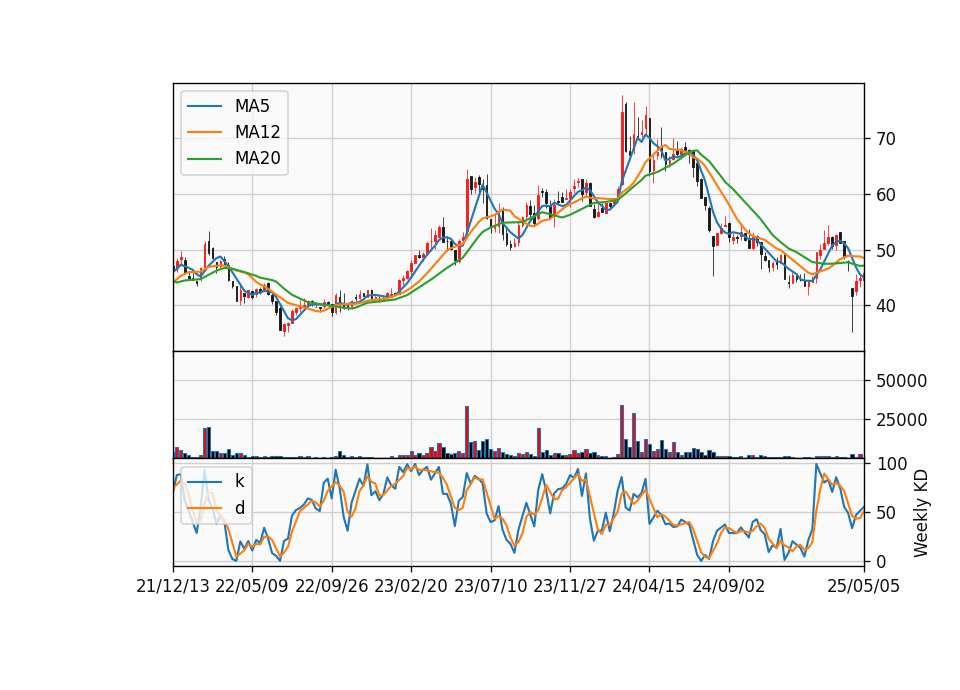Viewport: 960px width, 690px height.
Task: Click the blue MA5 legend line sample
Action: point(204,106)
